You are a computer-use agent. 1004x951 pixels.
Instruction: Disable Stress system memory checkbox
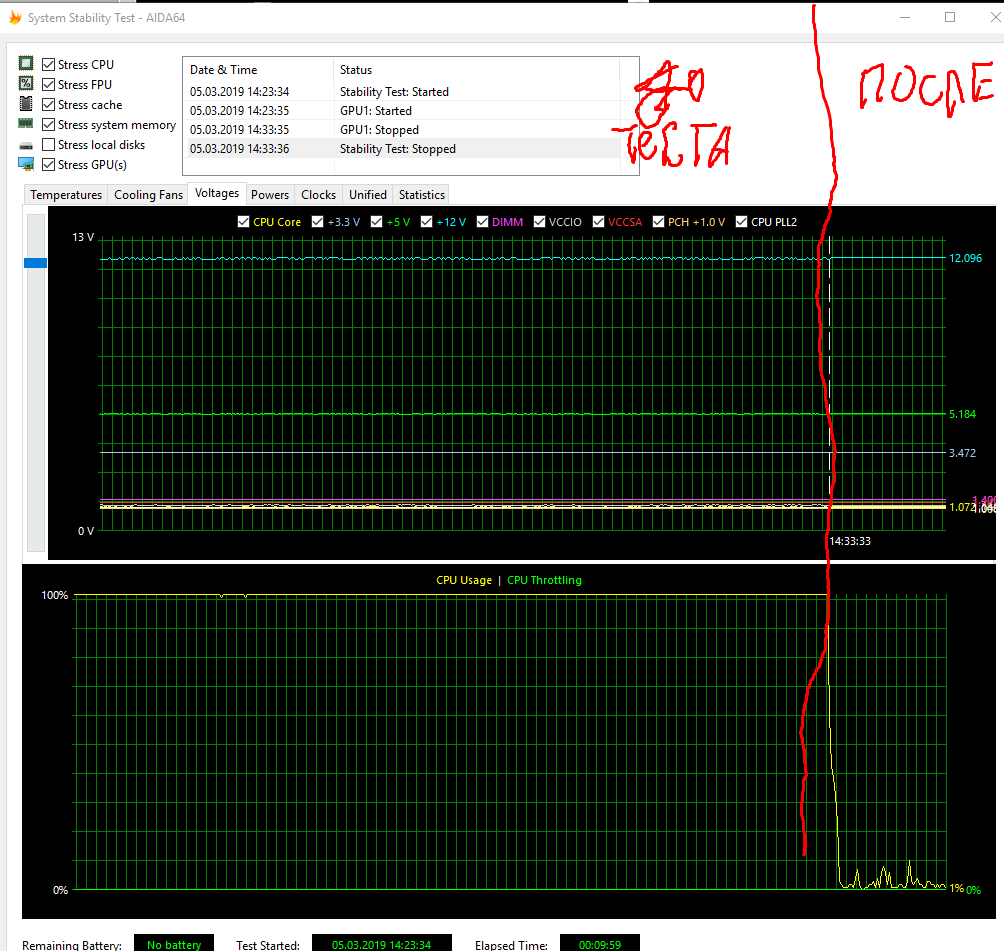coord(48,124)
